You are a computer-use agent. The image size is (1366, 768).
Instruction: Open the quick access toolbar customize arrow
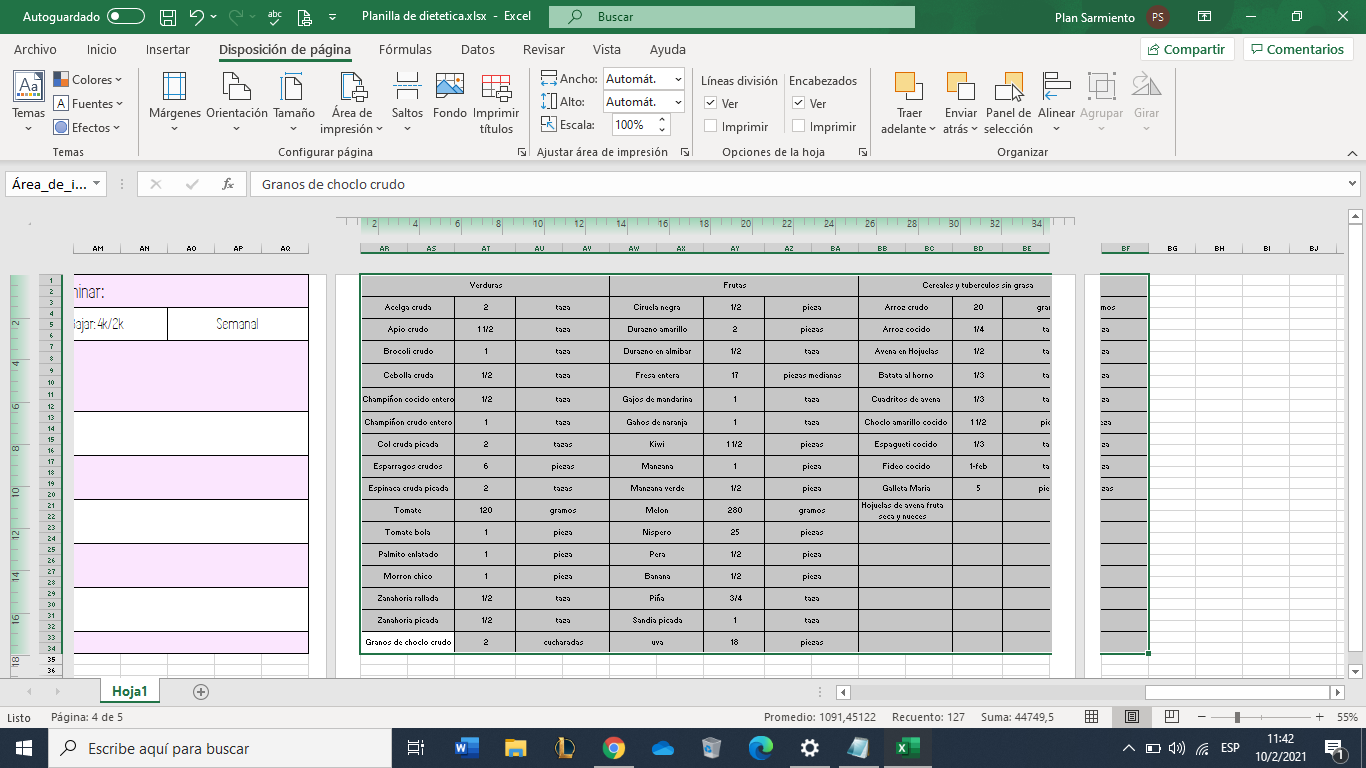(331, 17)
